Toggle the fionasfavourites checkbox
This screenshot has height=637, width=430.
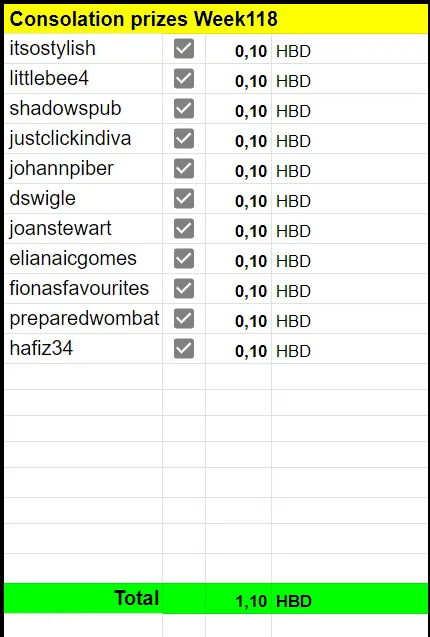coord(184,289)
